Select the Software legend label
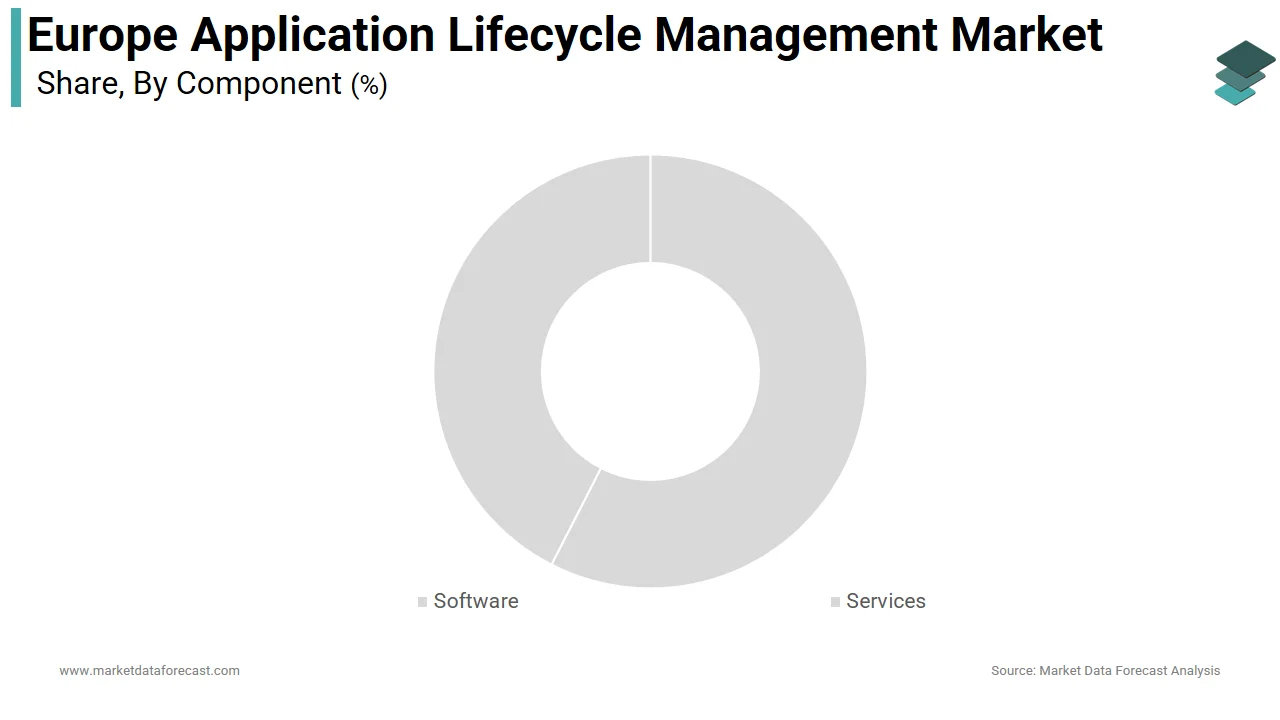The width and height of the screenshot is (1280, 720). coord(476,601)
